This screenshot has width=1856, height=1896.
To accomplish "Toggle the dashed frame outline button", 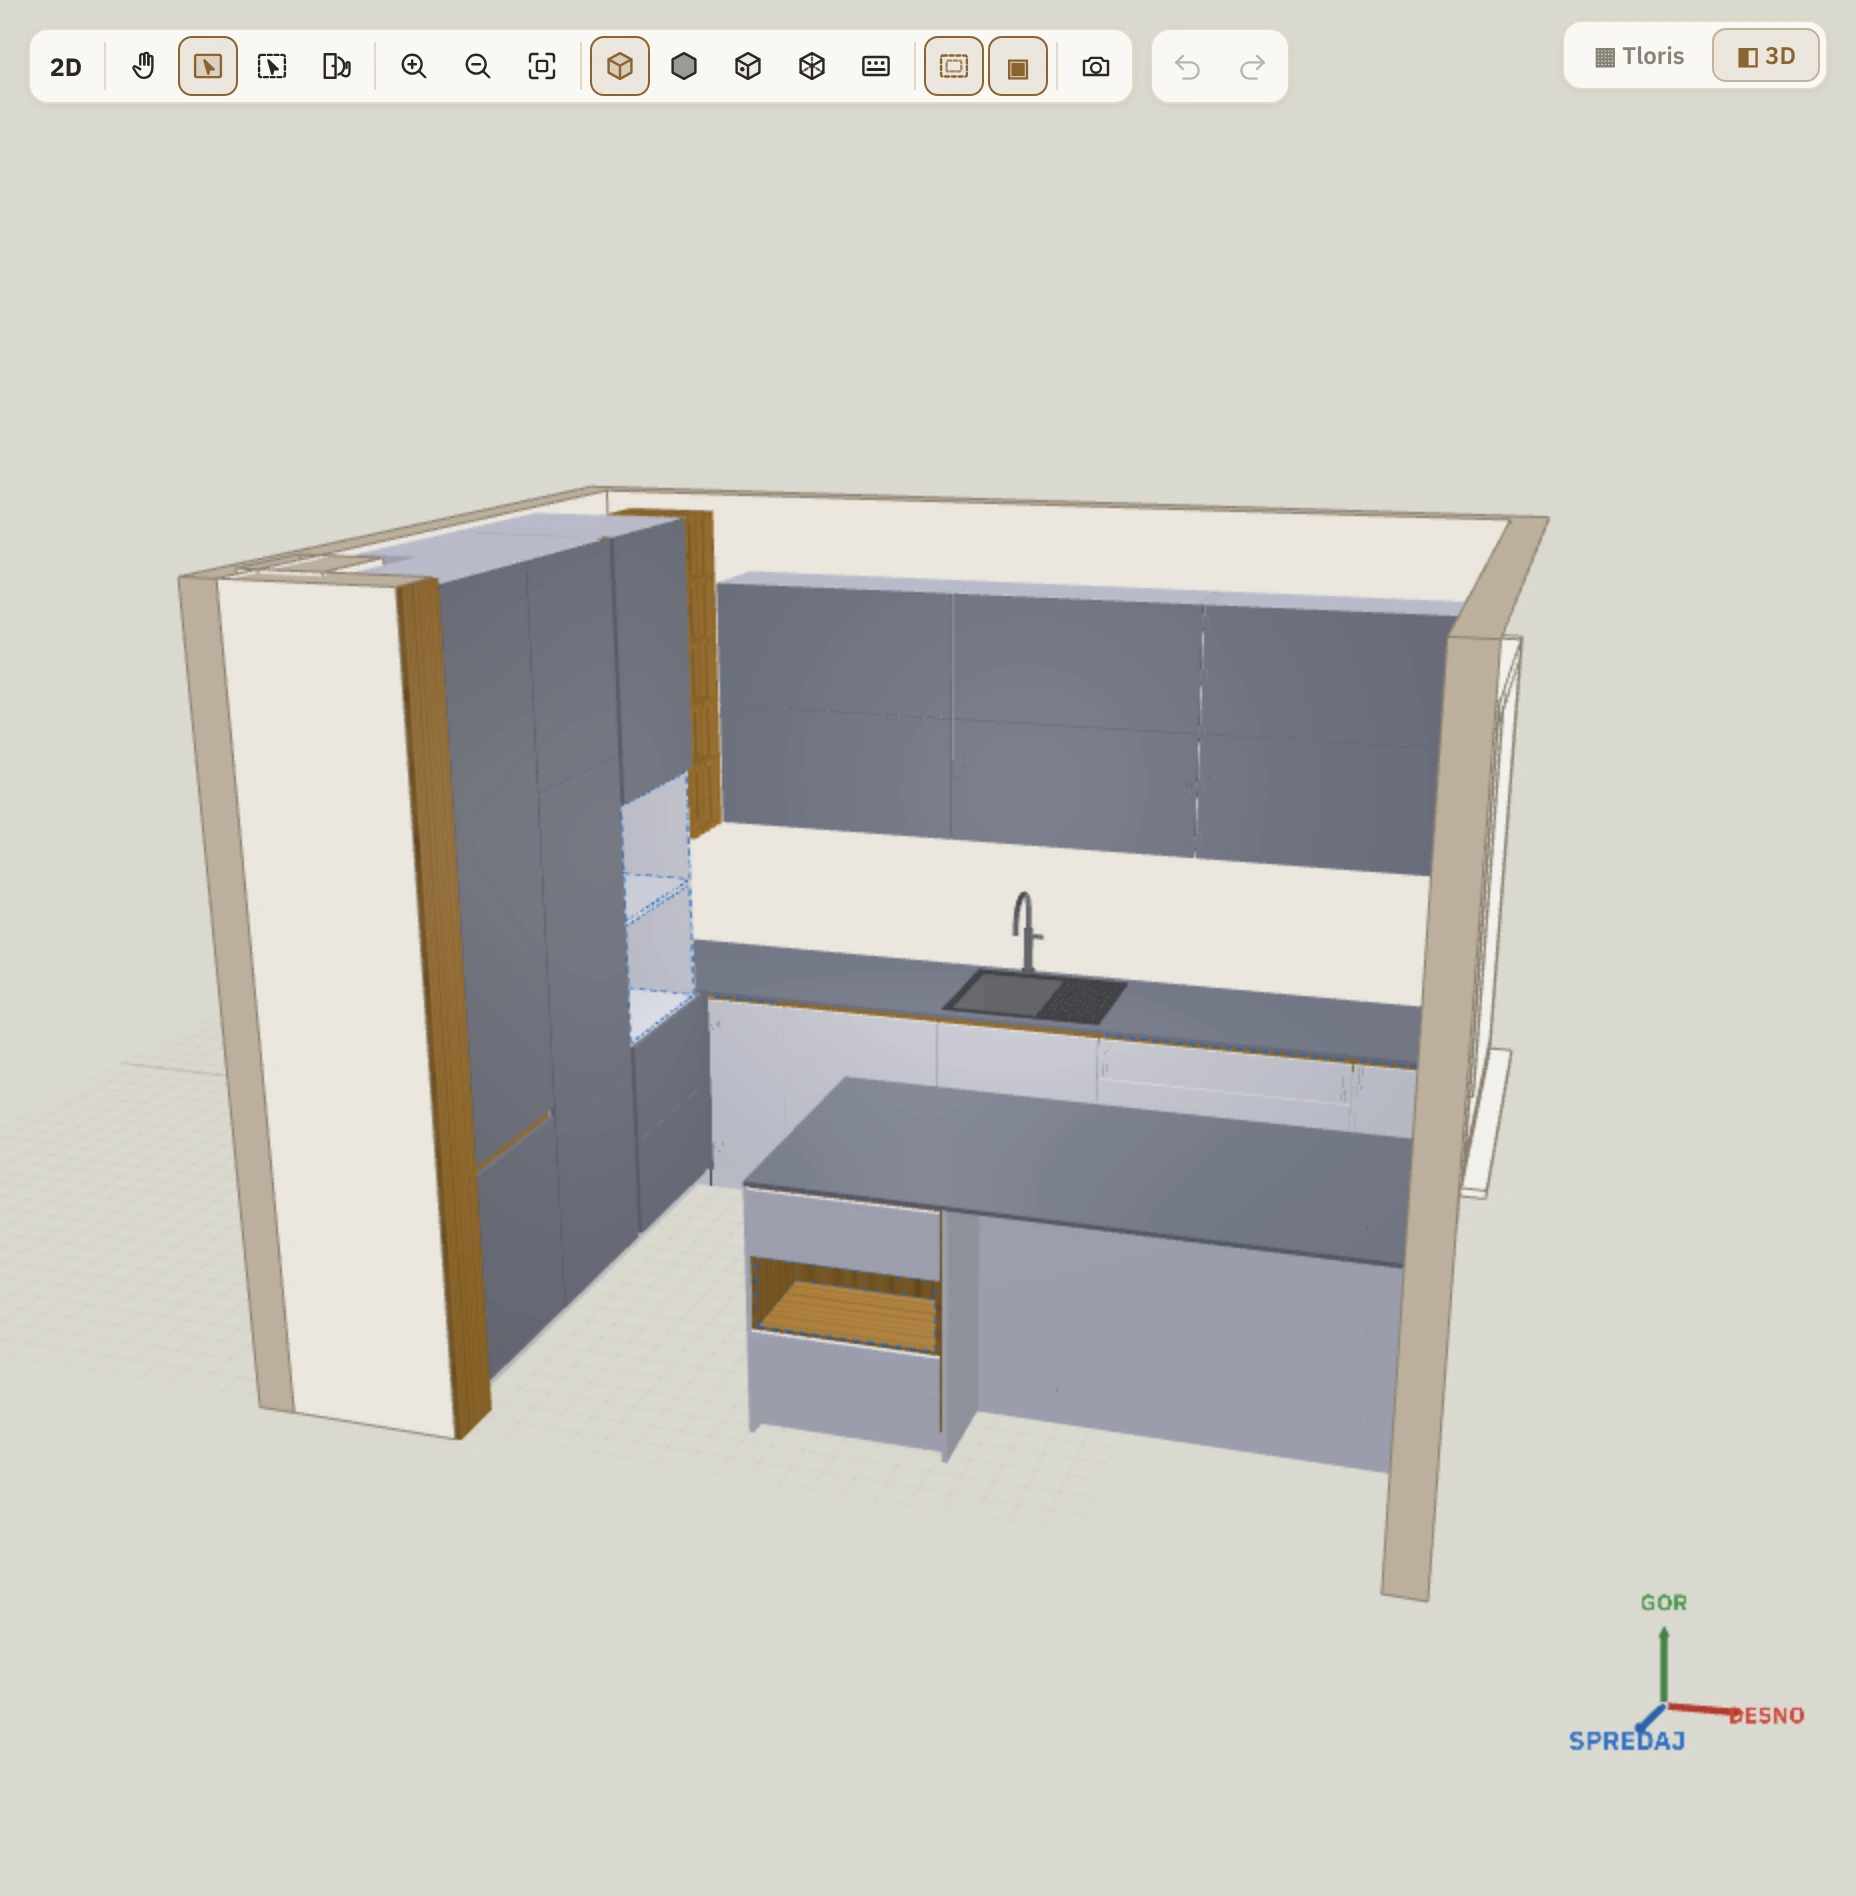I will click(954, 67).
